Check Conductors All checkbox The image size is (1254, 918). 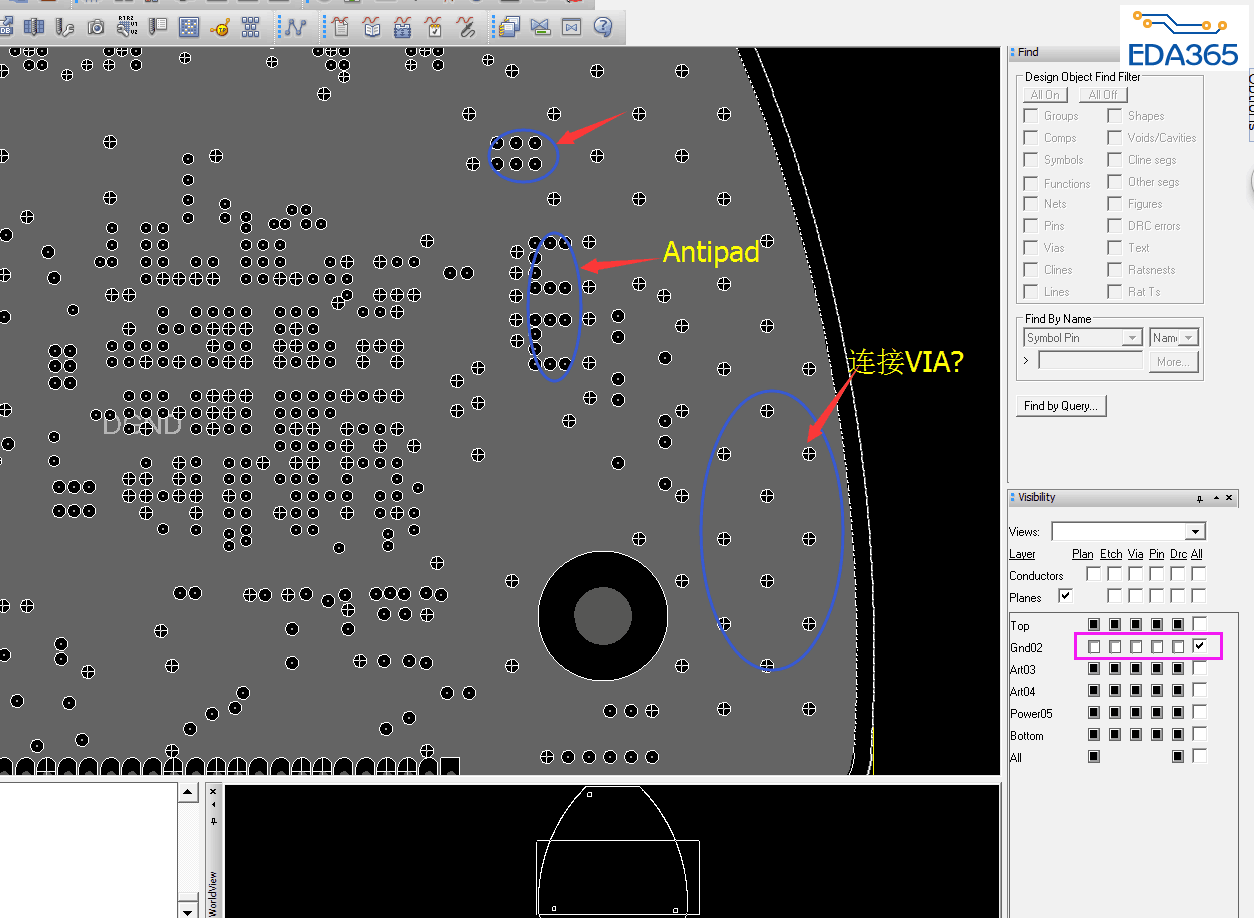[x=1199, y=574]
